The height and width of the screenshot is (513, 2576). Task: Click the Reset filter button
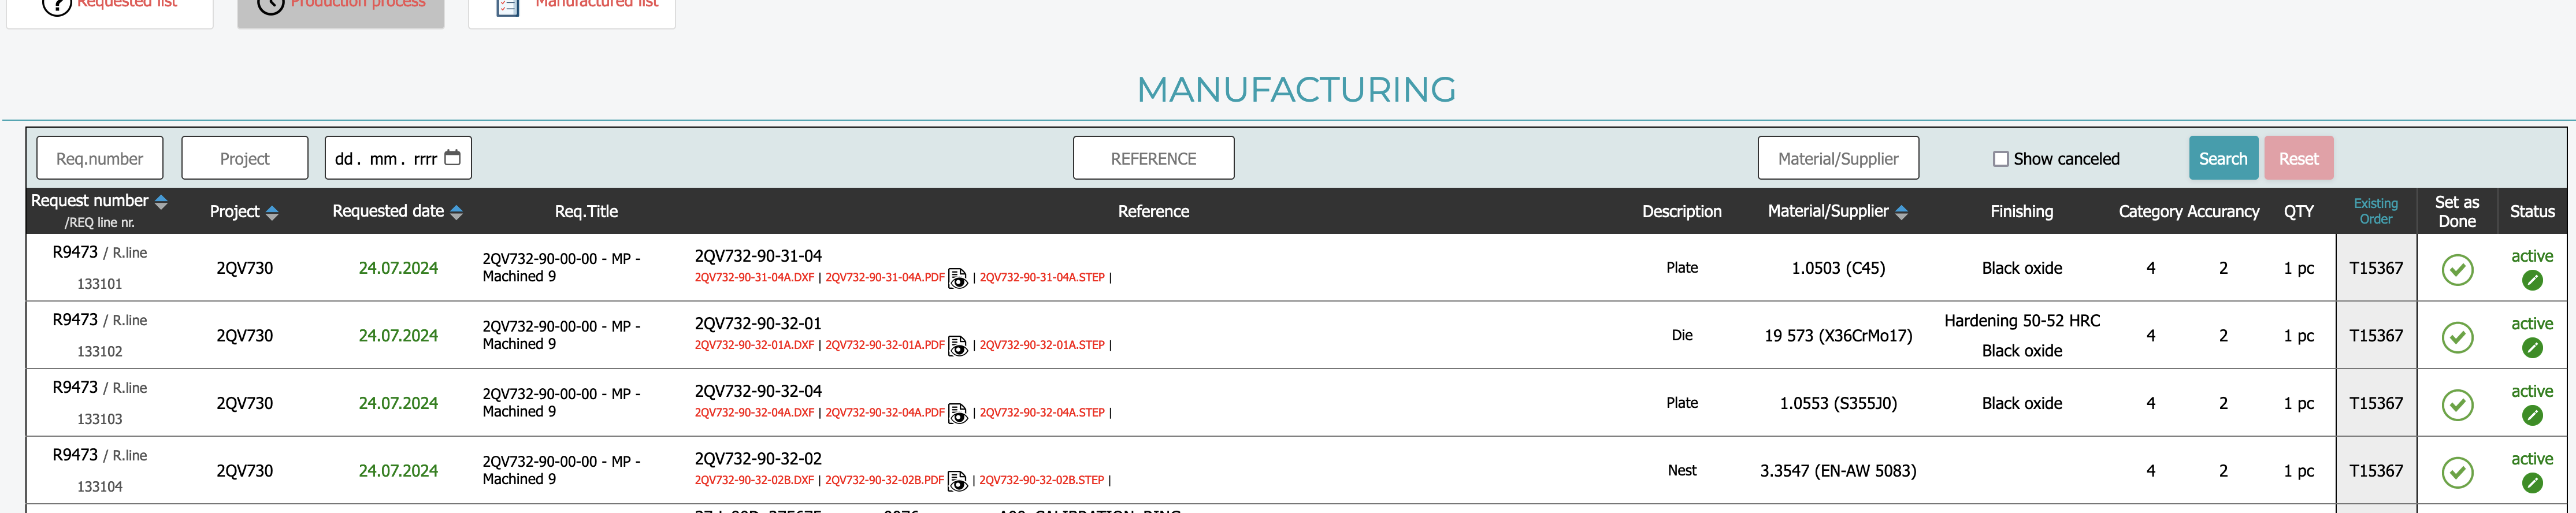[2297, 159]
